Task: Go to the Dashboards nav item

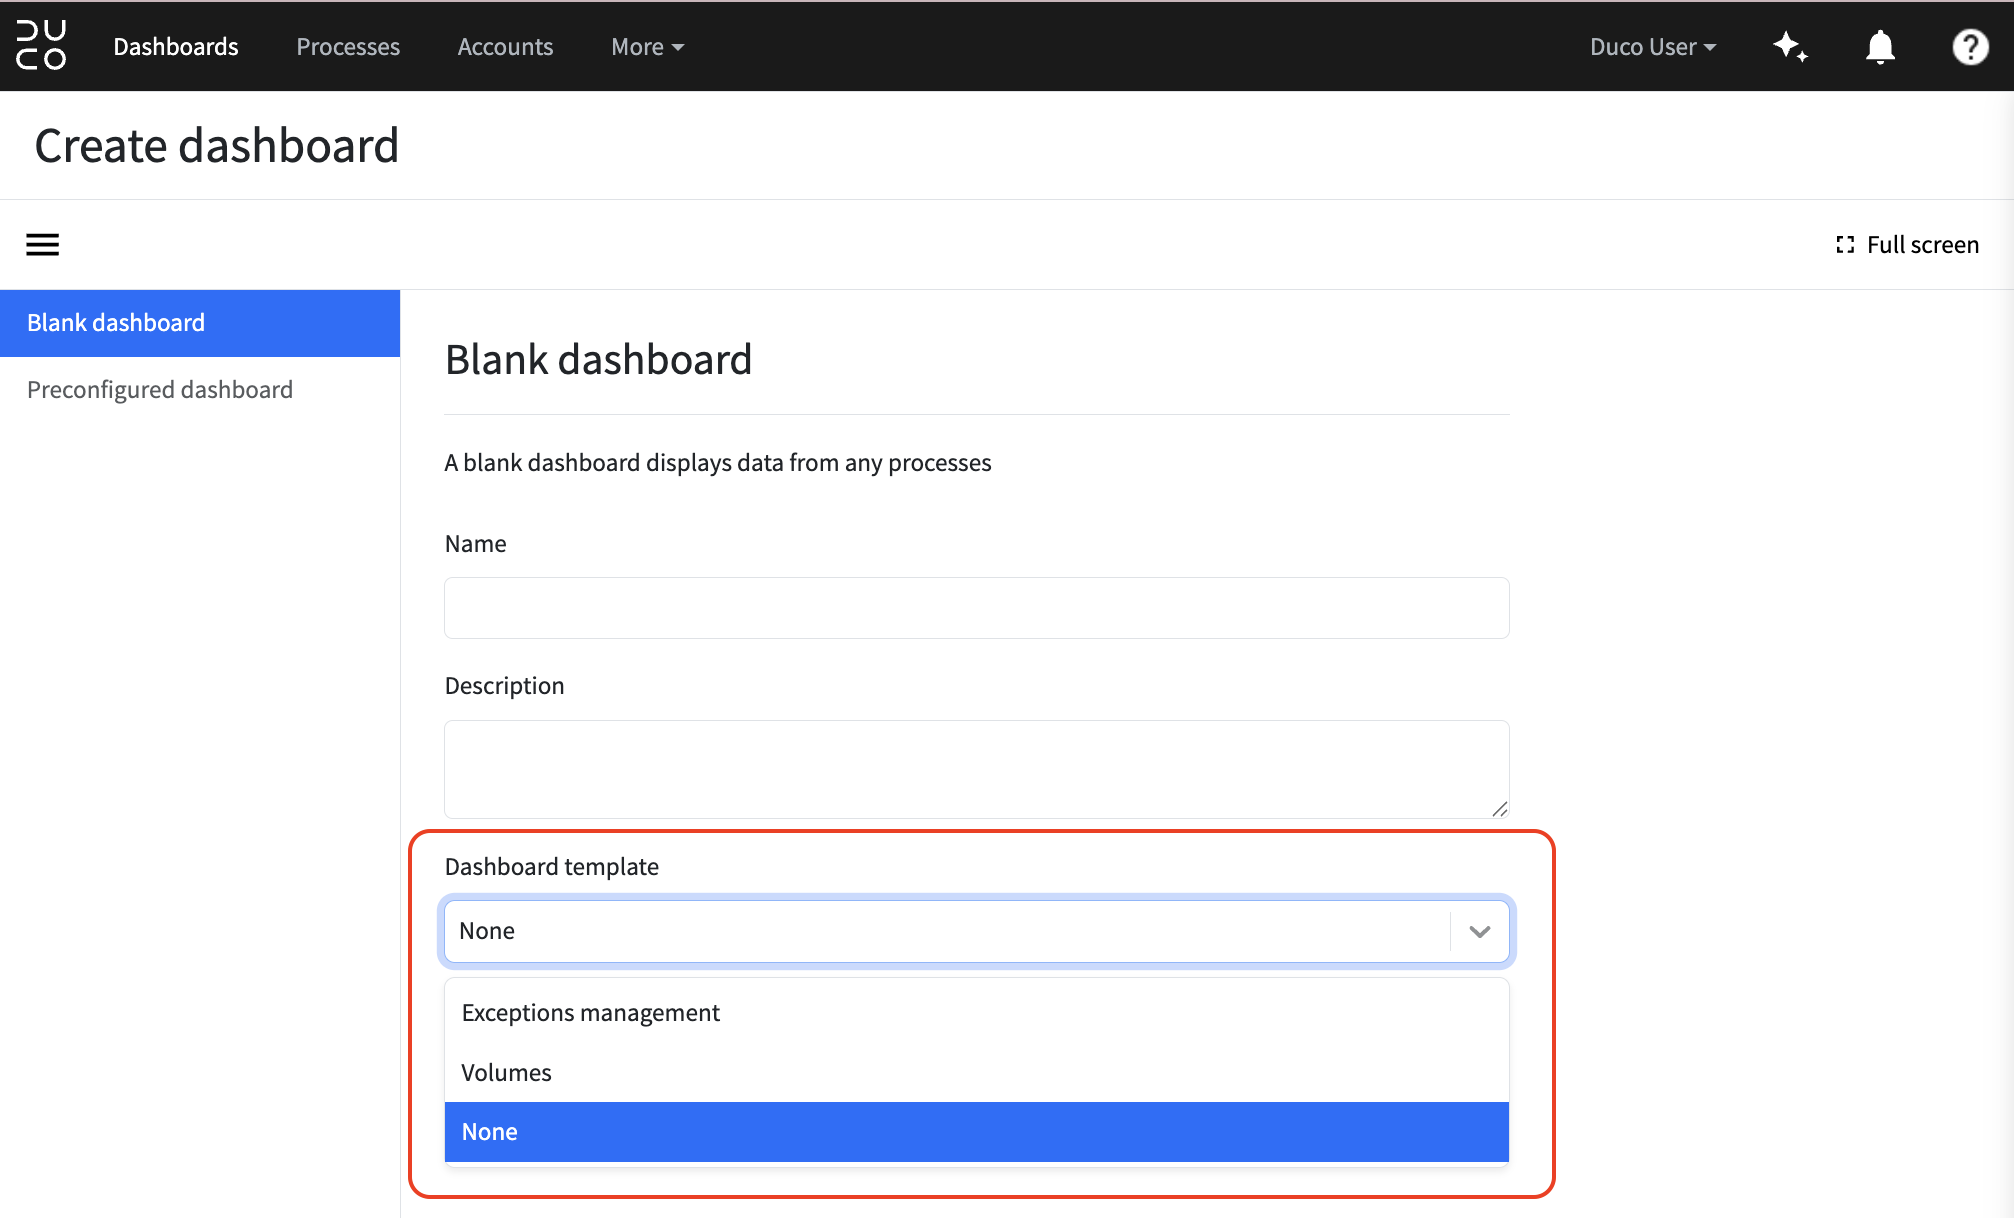Action: click(176, 47)
